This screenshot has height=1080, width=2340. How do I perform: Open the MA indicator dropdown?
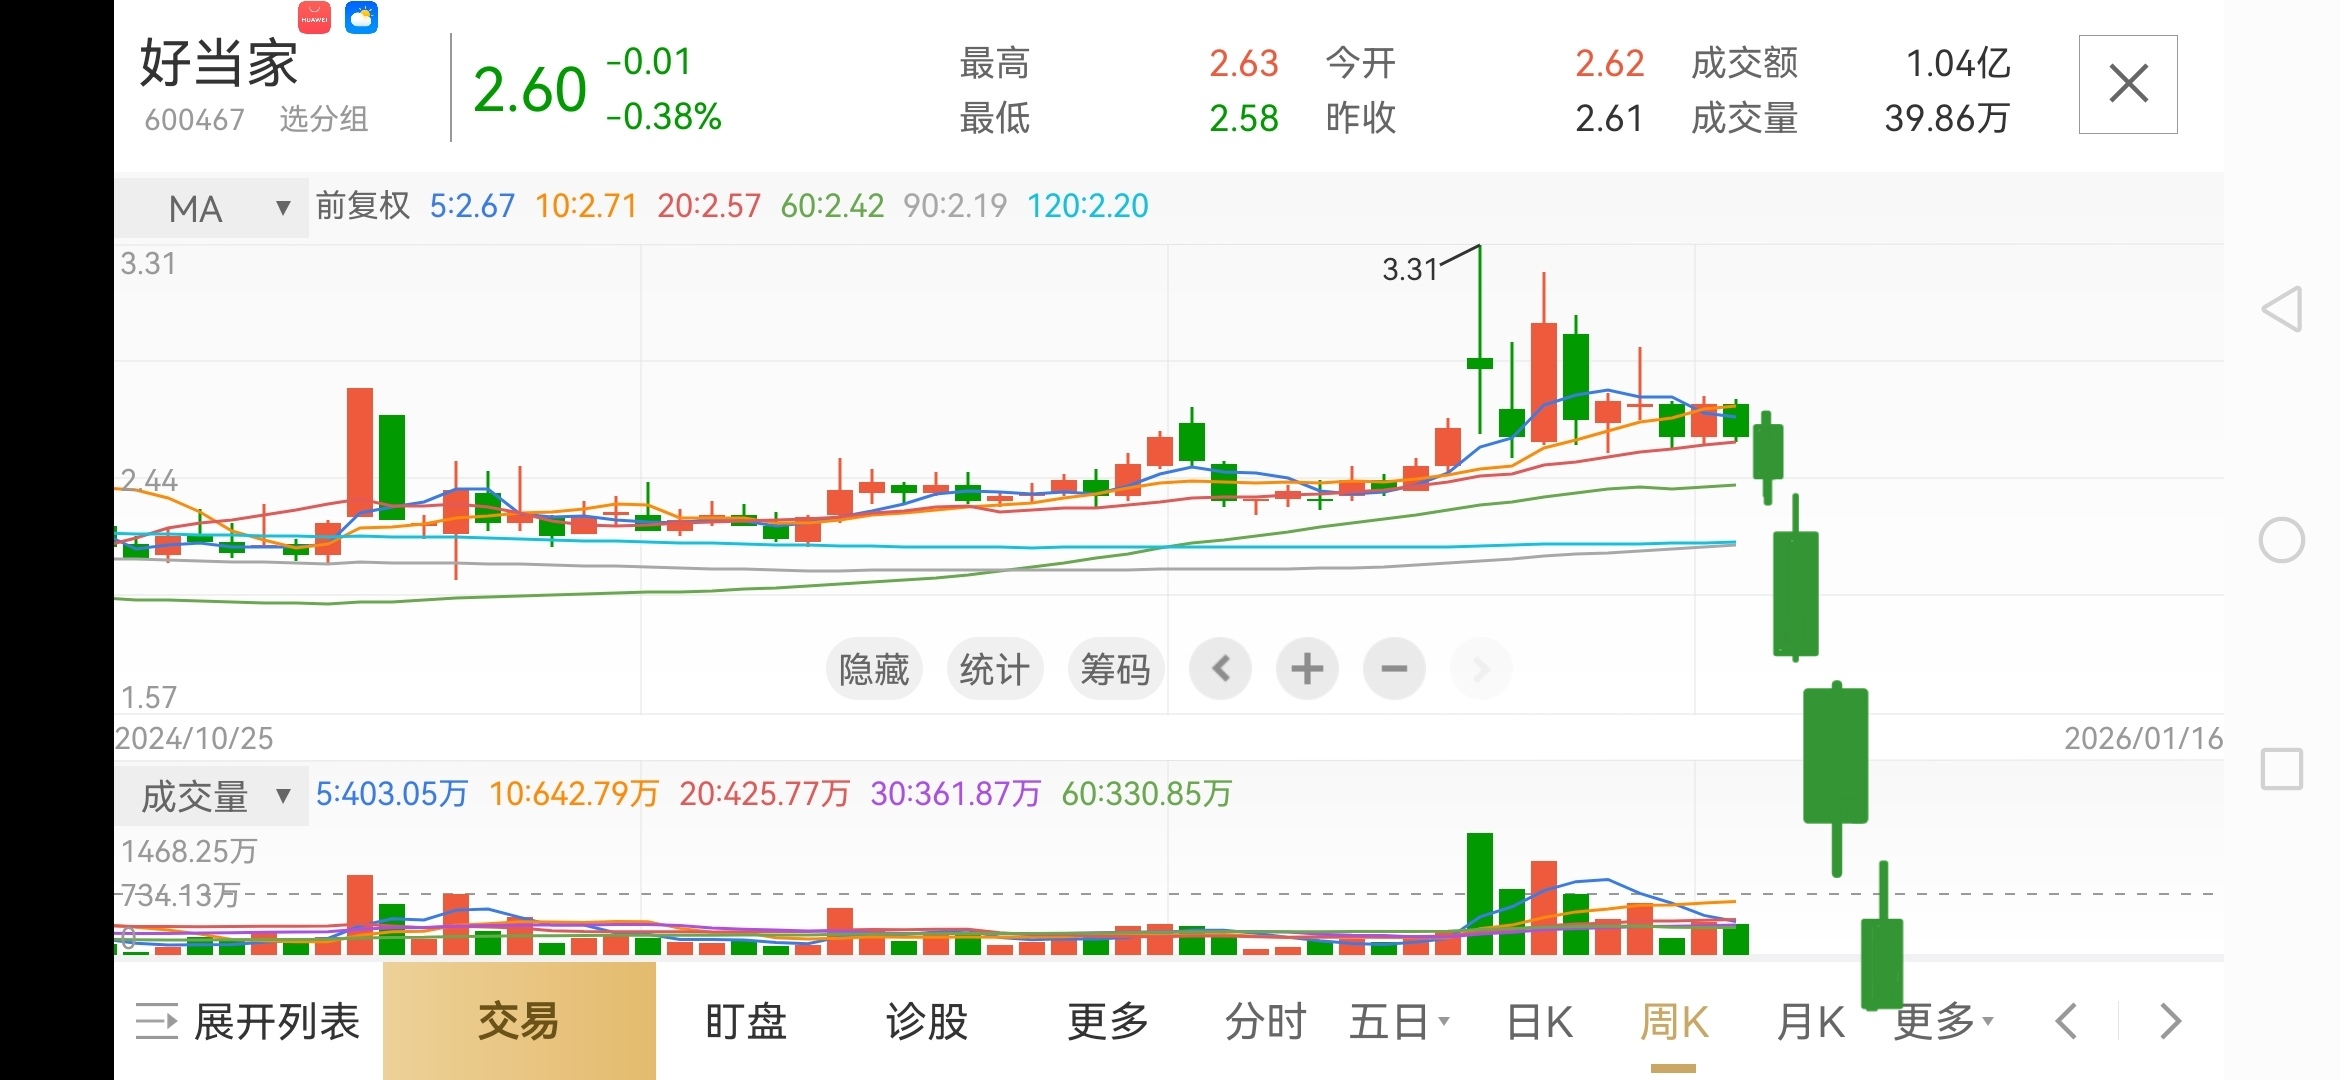(x=212, y=208)
